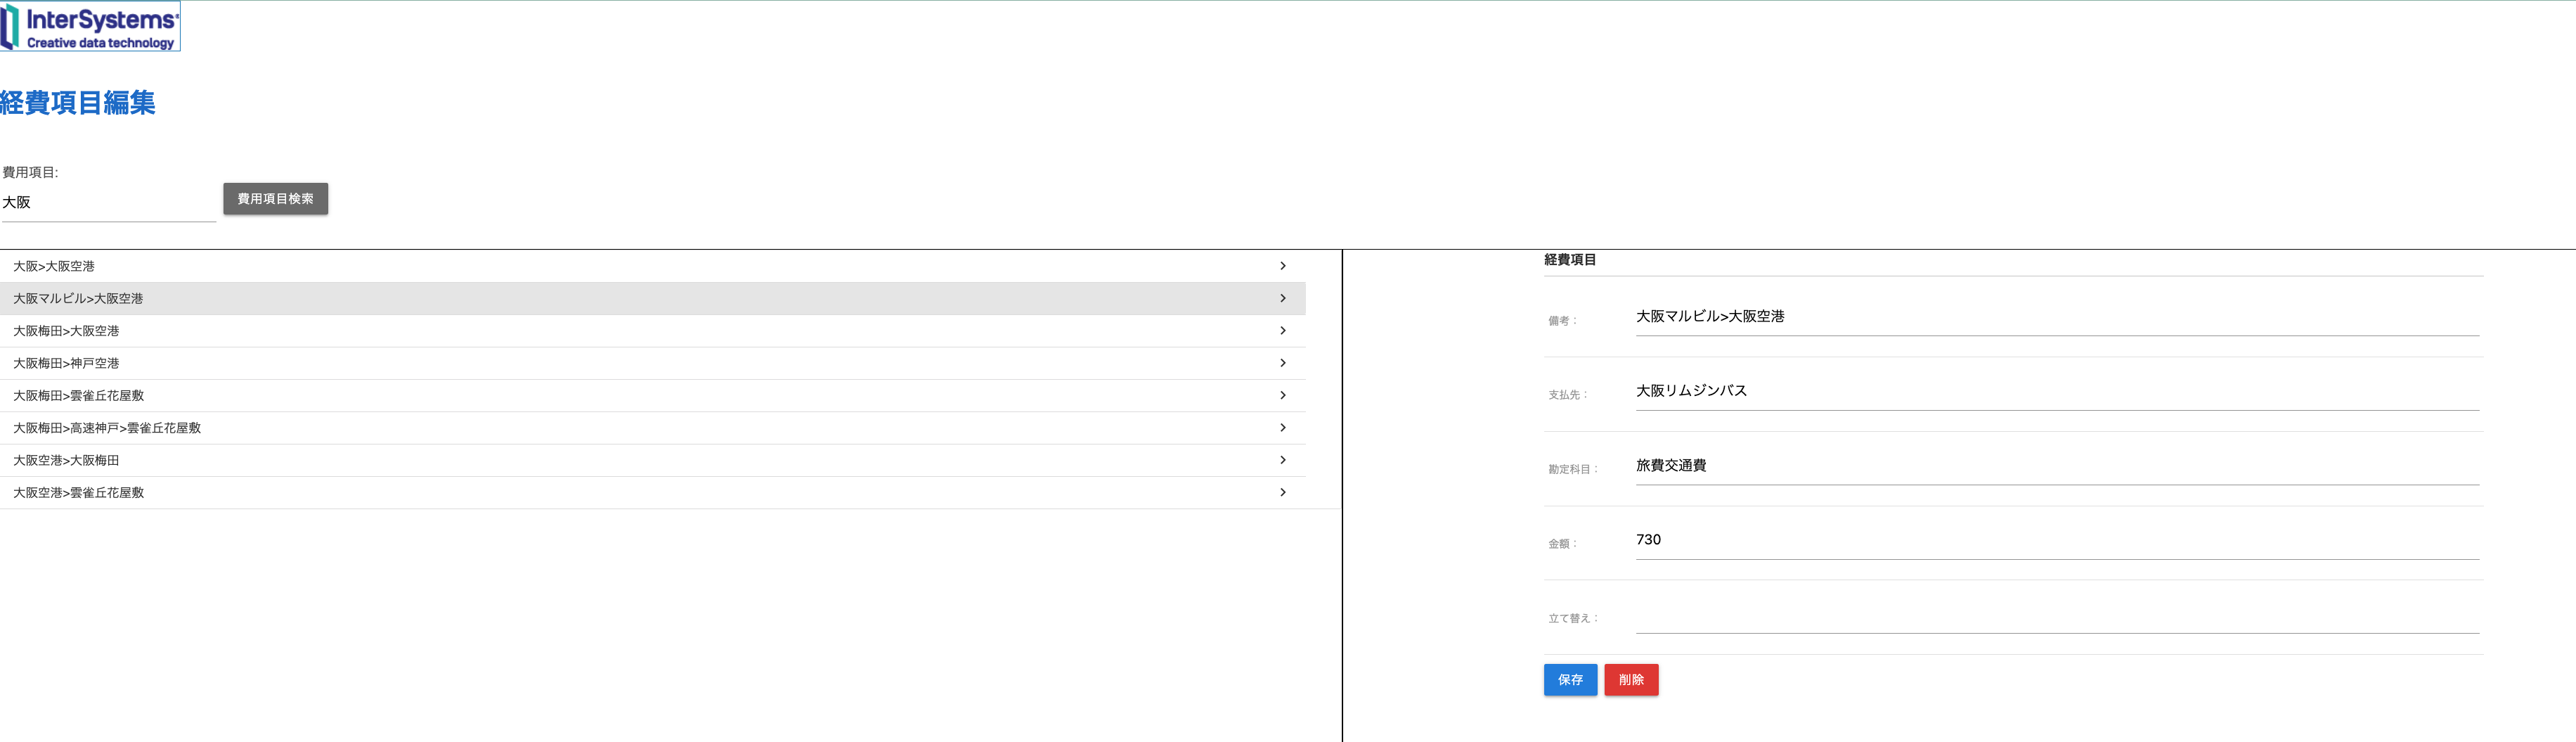
Task: Expand the chevron on 大阪梅田>神戸空港 row
Action: tap(1282, 363)
